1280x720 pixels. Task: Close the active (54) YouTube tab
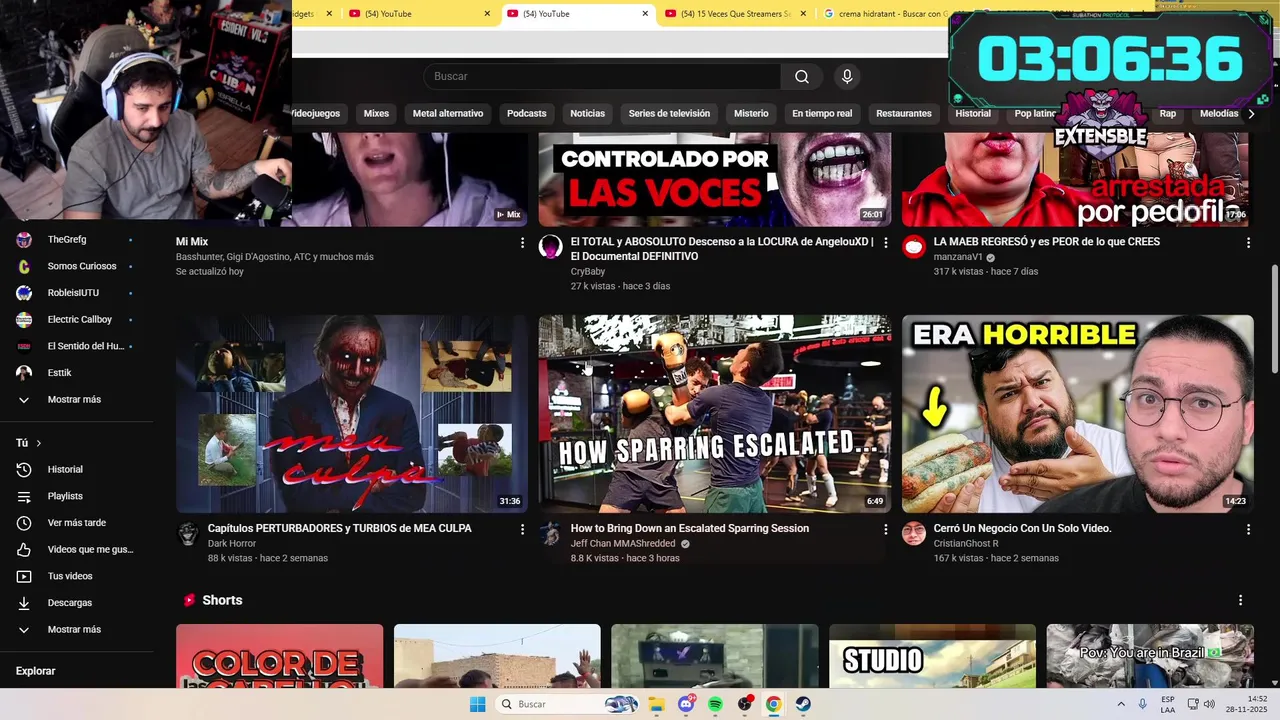pos(645,14)
